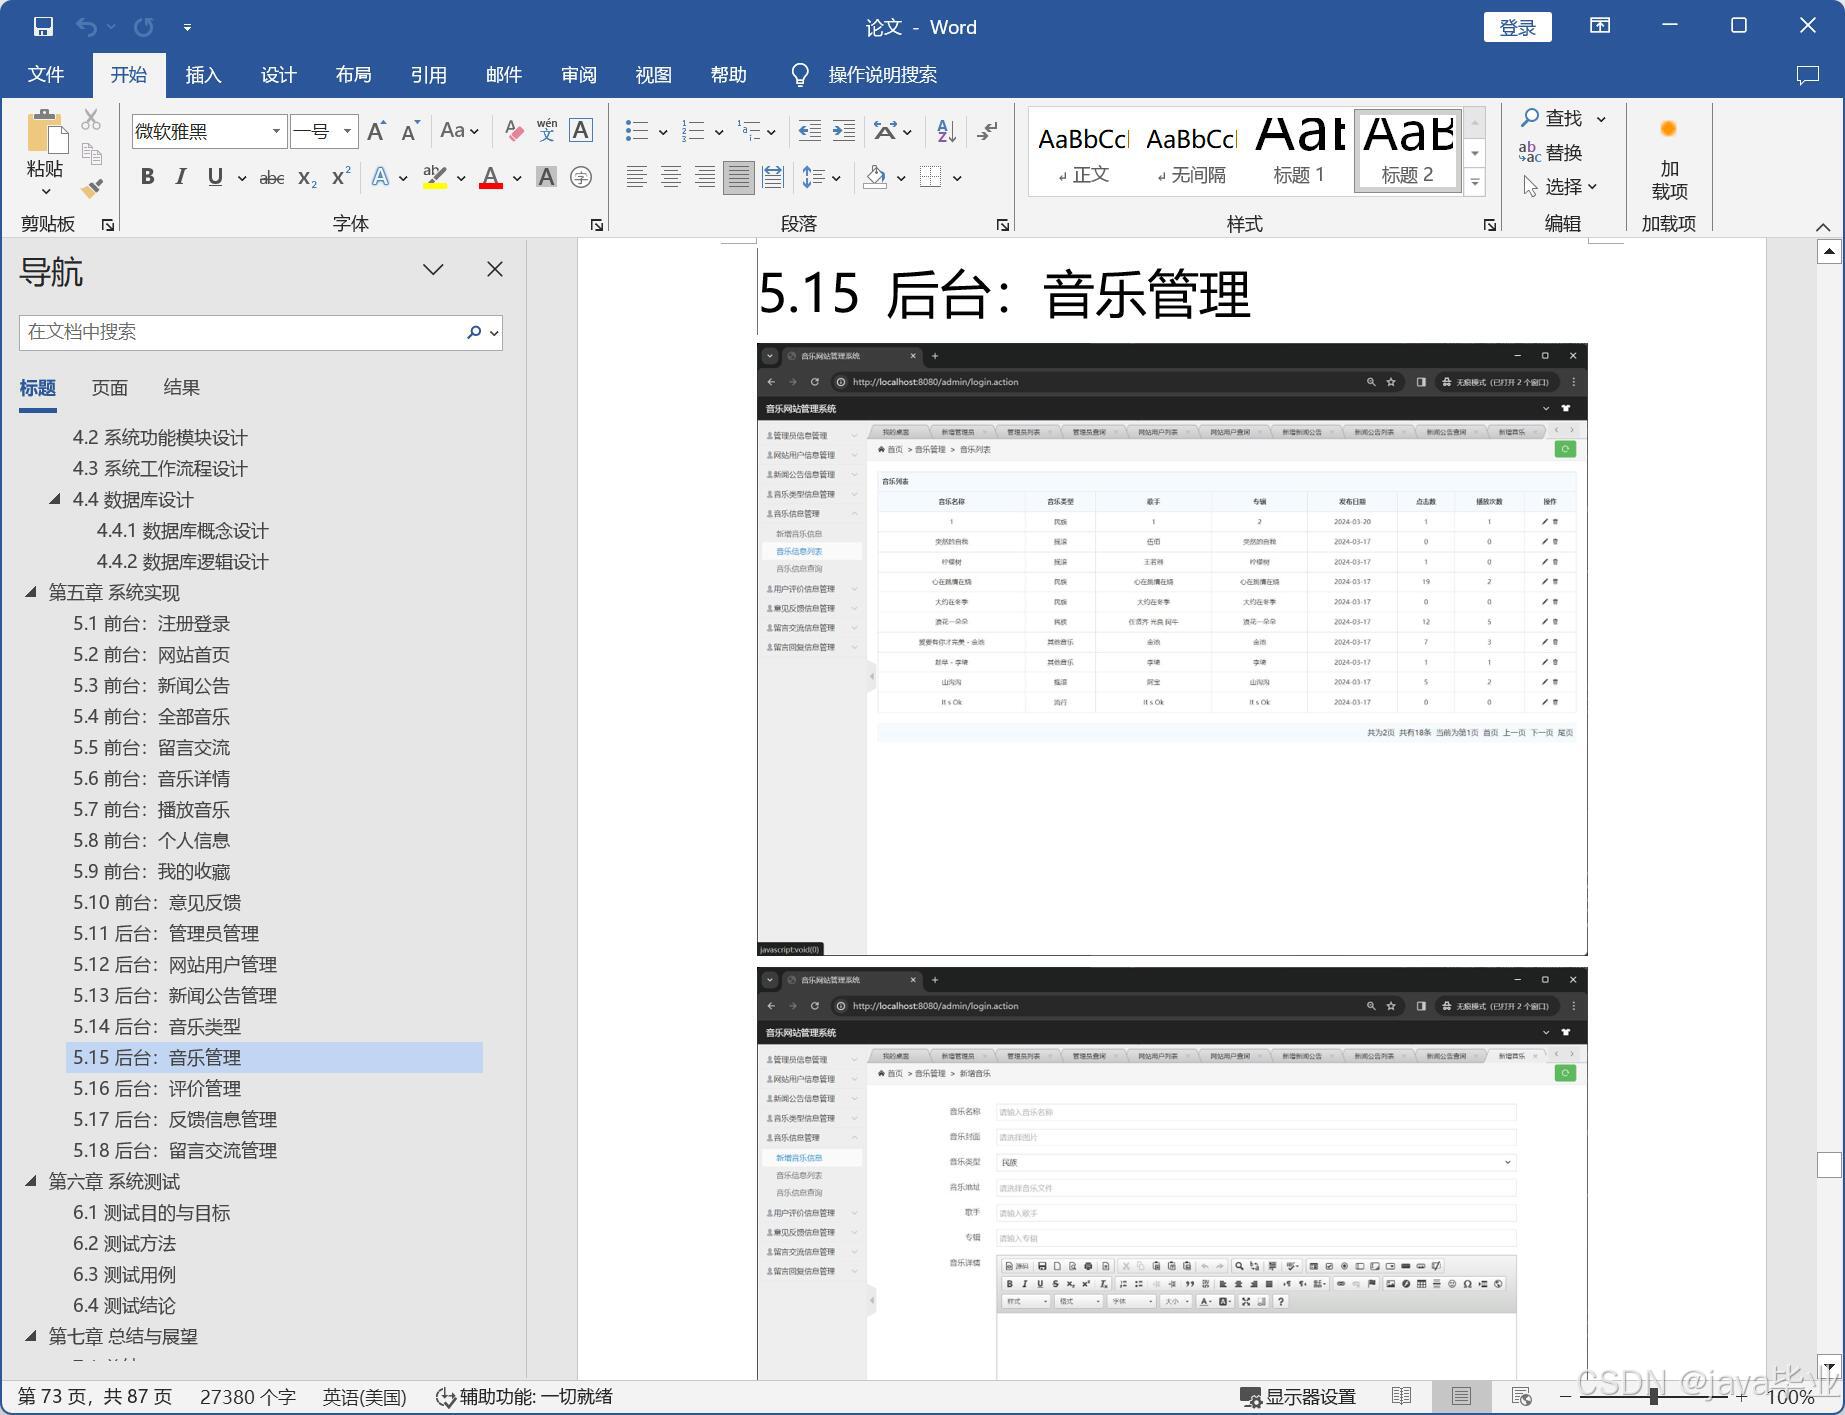Collapse the 第六章 系统测试 heading
The width and height of the screenshot is (1845, 1415).
[x=31, y=1181]
